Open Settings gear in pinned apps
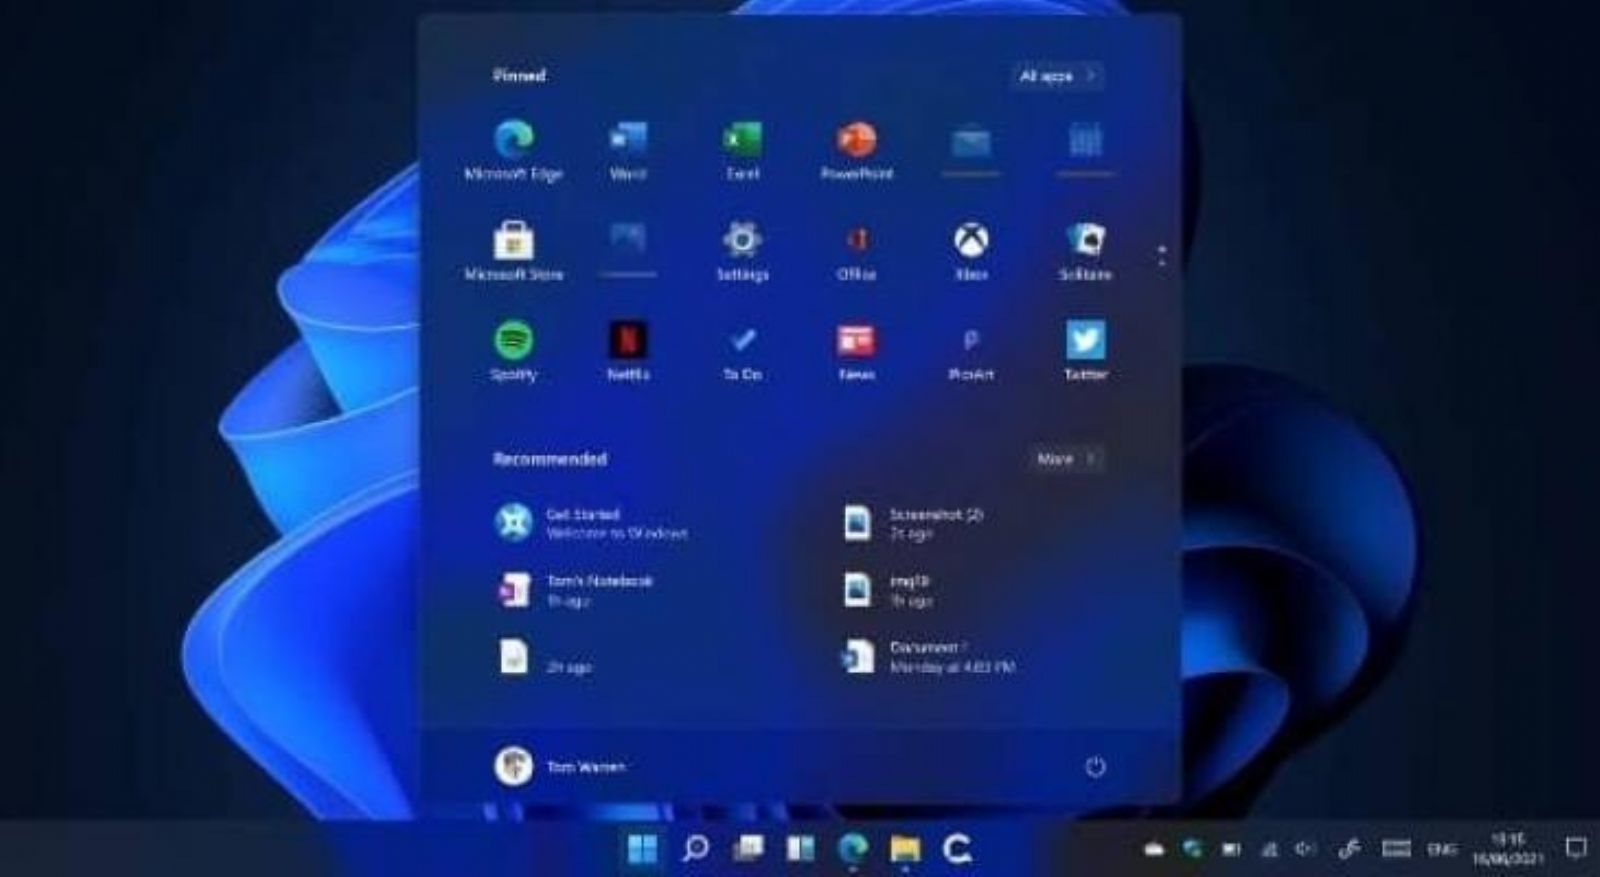The height and width of the screenshot is (877, 1600). point(742,251)
